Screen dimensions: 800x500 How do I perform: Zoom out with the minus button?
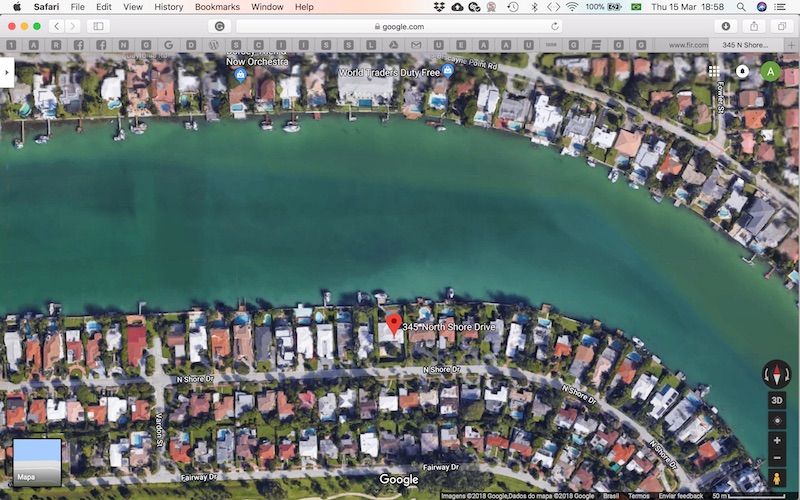[x=777, y=457]
